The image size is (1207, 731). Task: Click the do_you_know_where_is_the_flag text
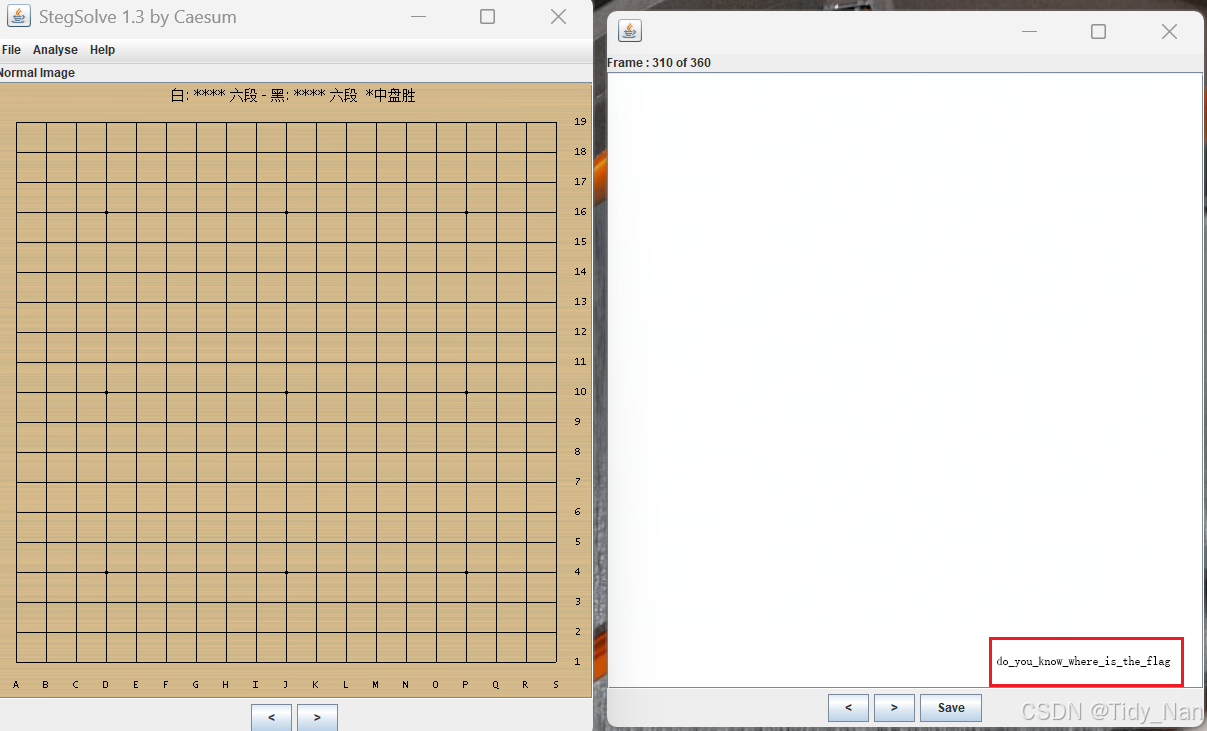pos(1083,662)
